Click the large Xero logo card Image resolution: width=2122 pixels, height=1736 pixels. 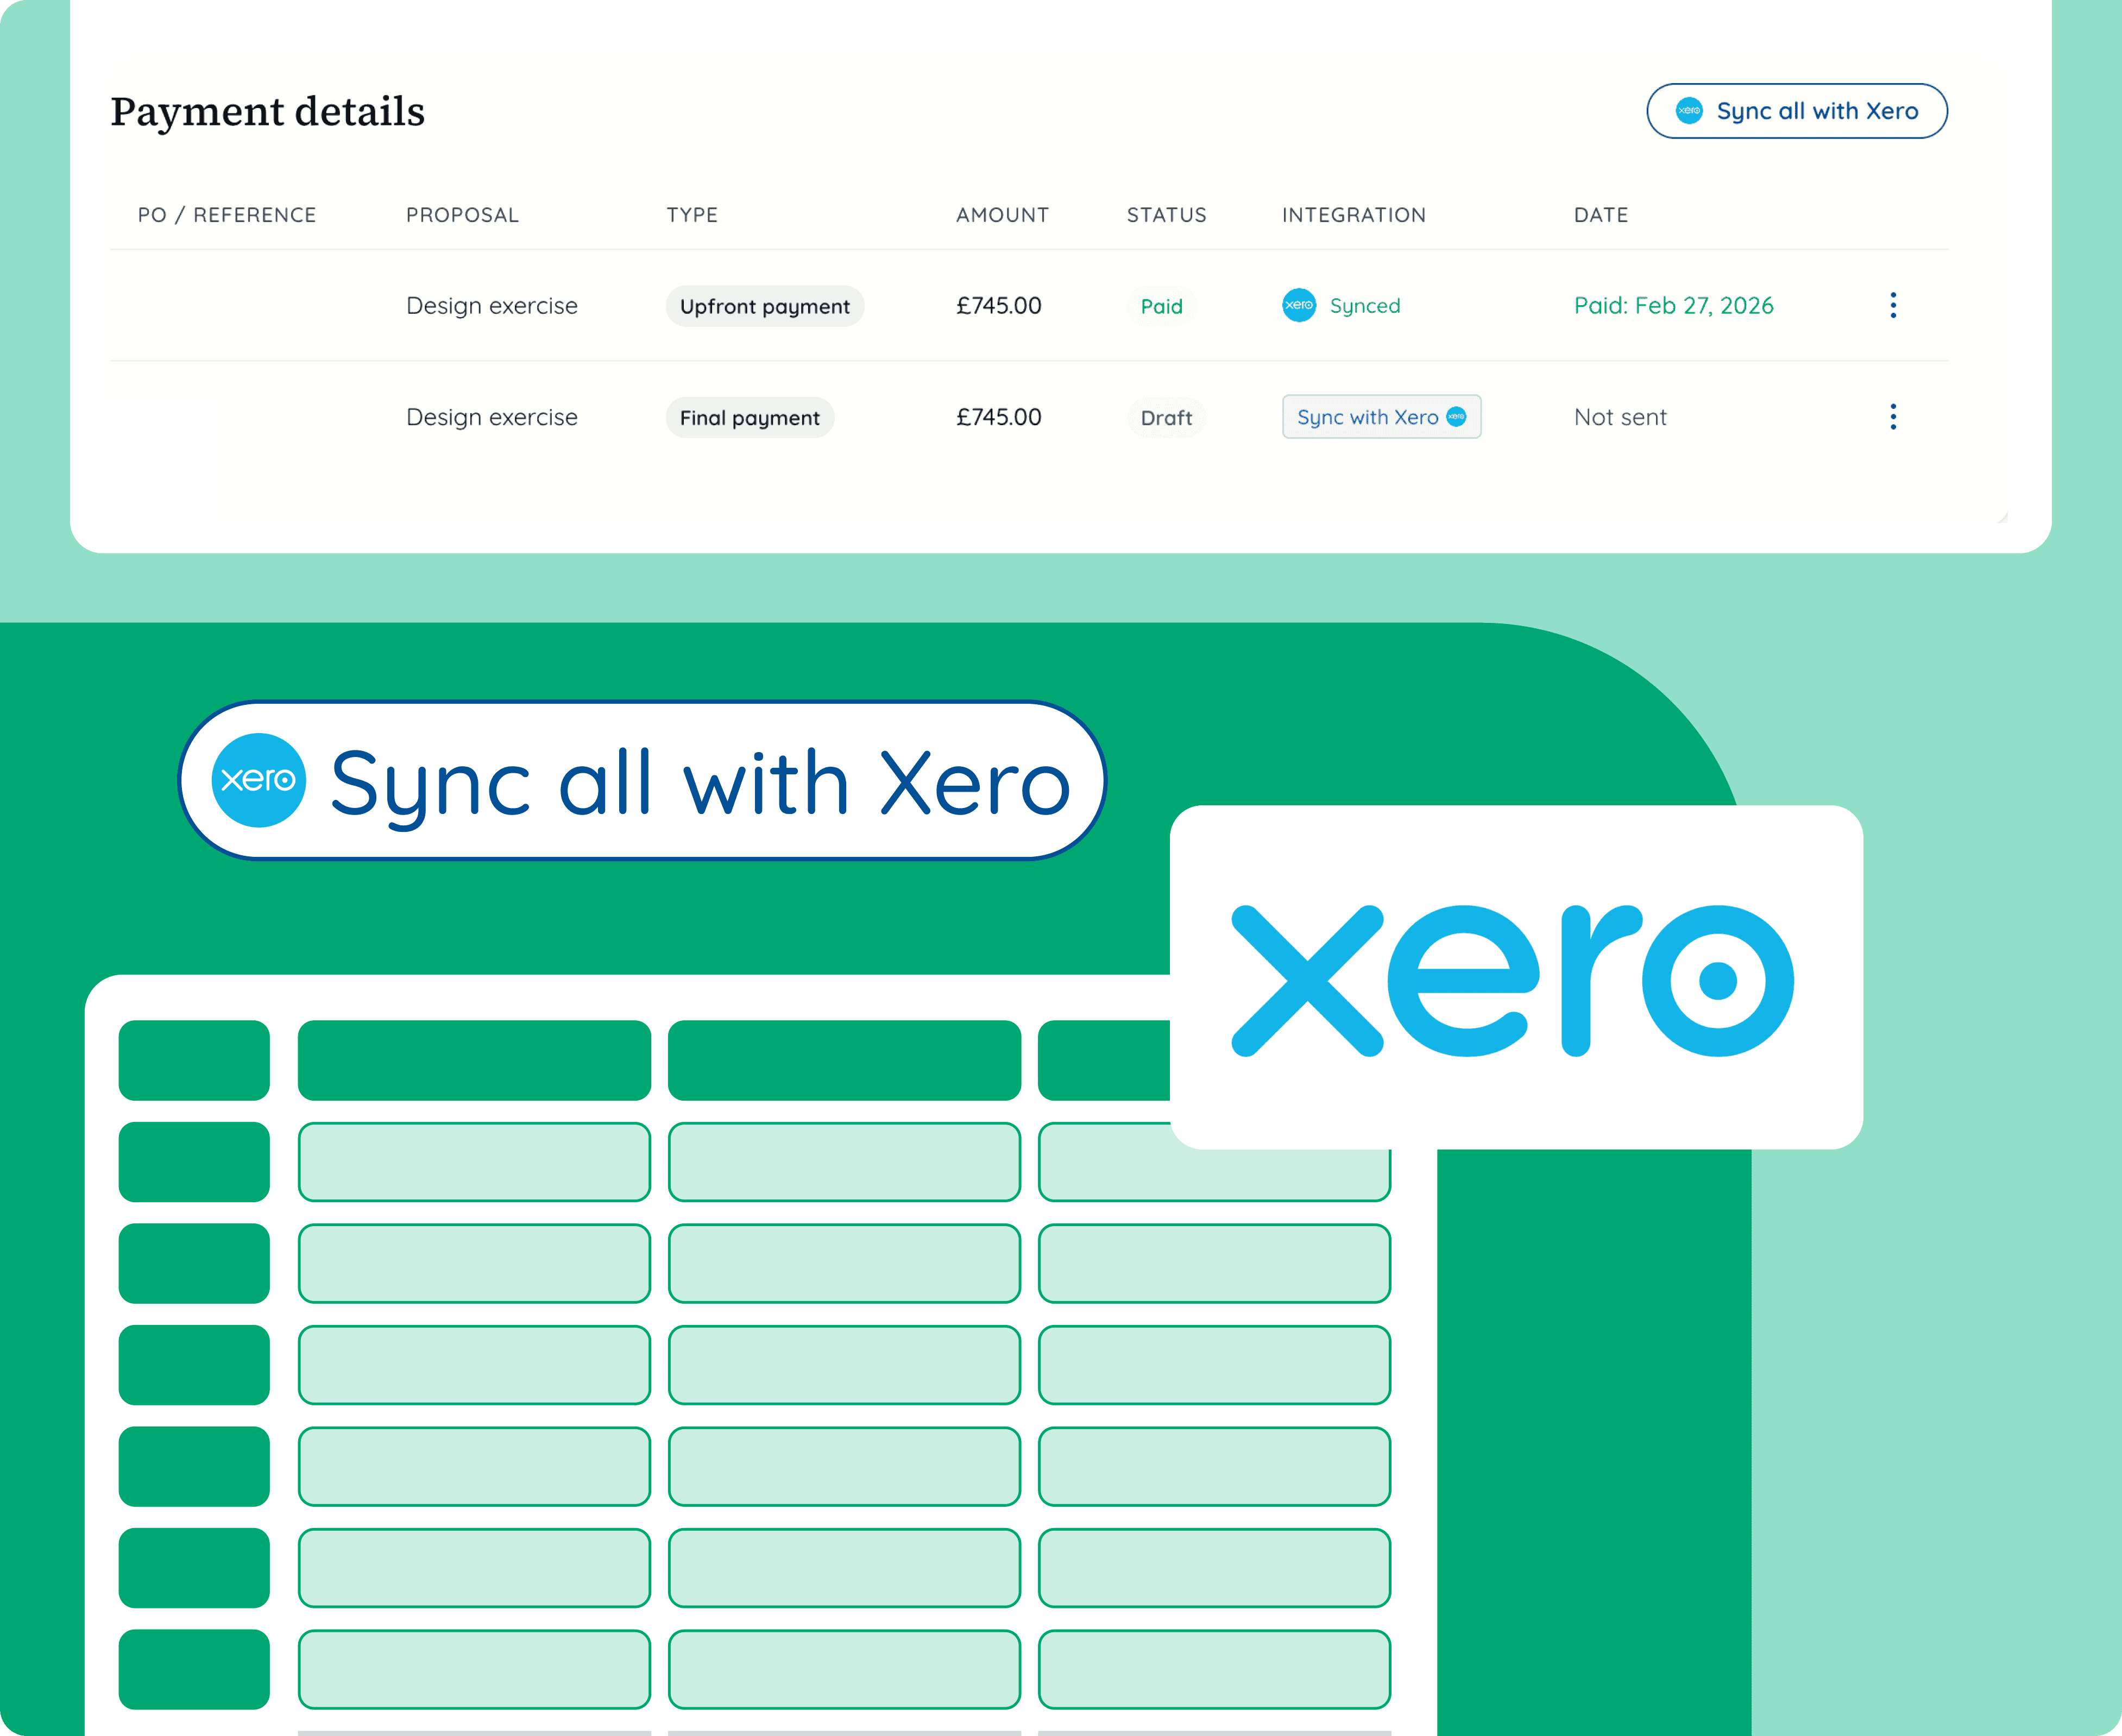point(1515,977)
